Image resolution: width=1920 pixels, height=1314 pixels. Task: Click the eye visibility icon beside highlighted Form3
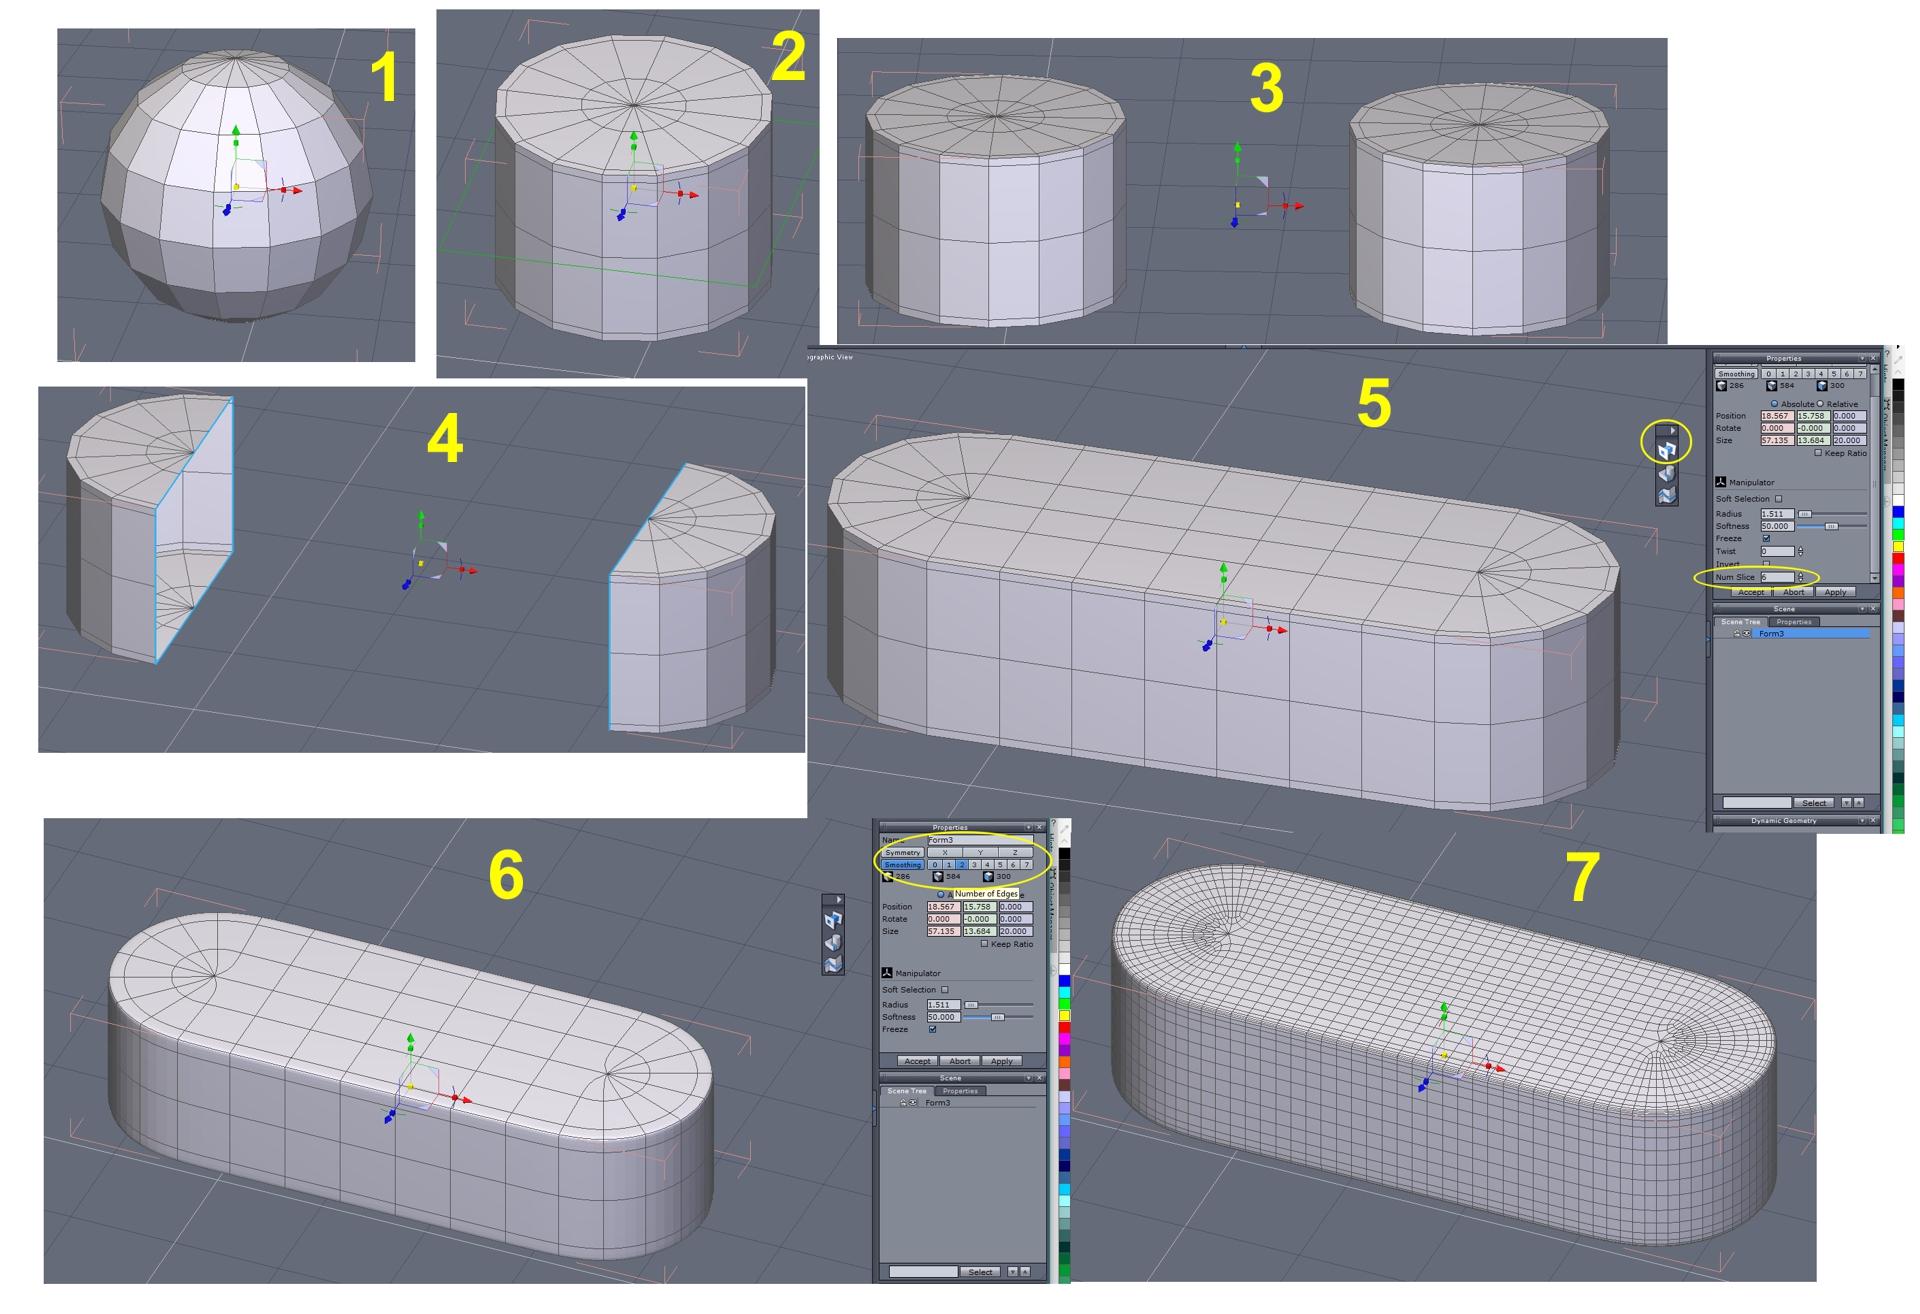tap(1747, 633)
